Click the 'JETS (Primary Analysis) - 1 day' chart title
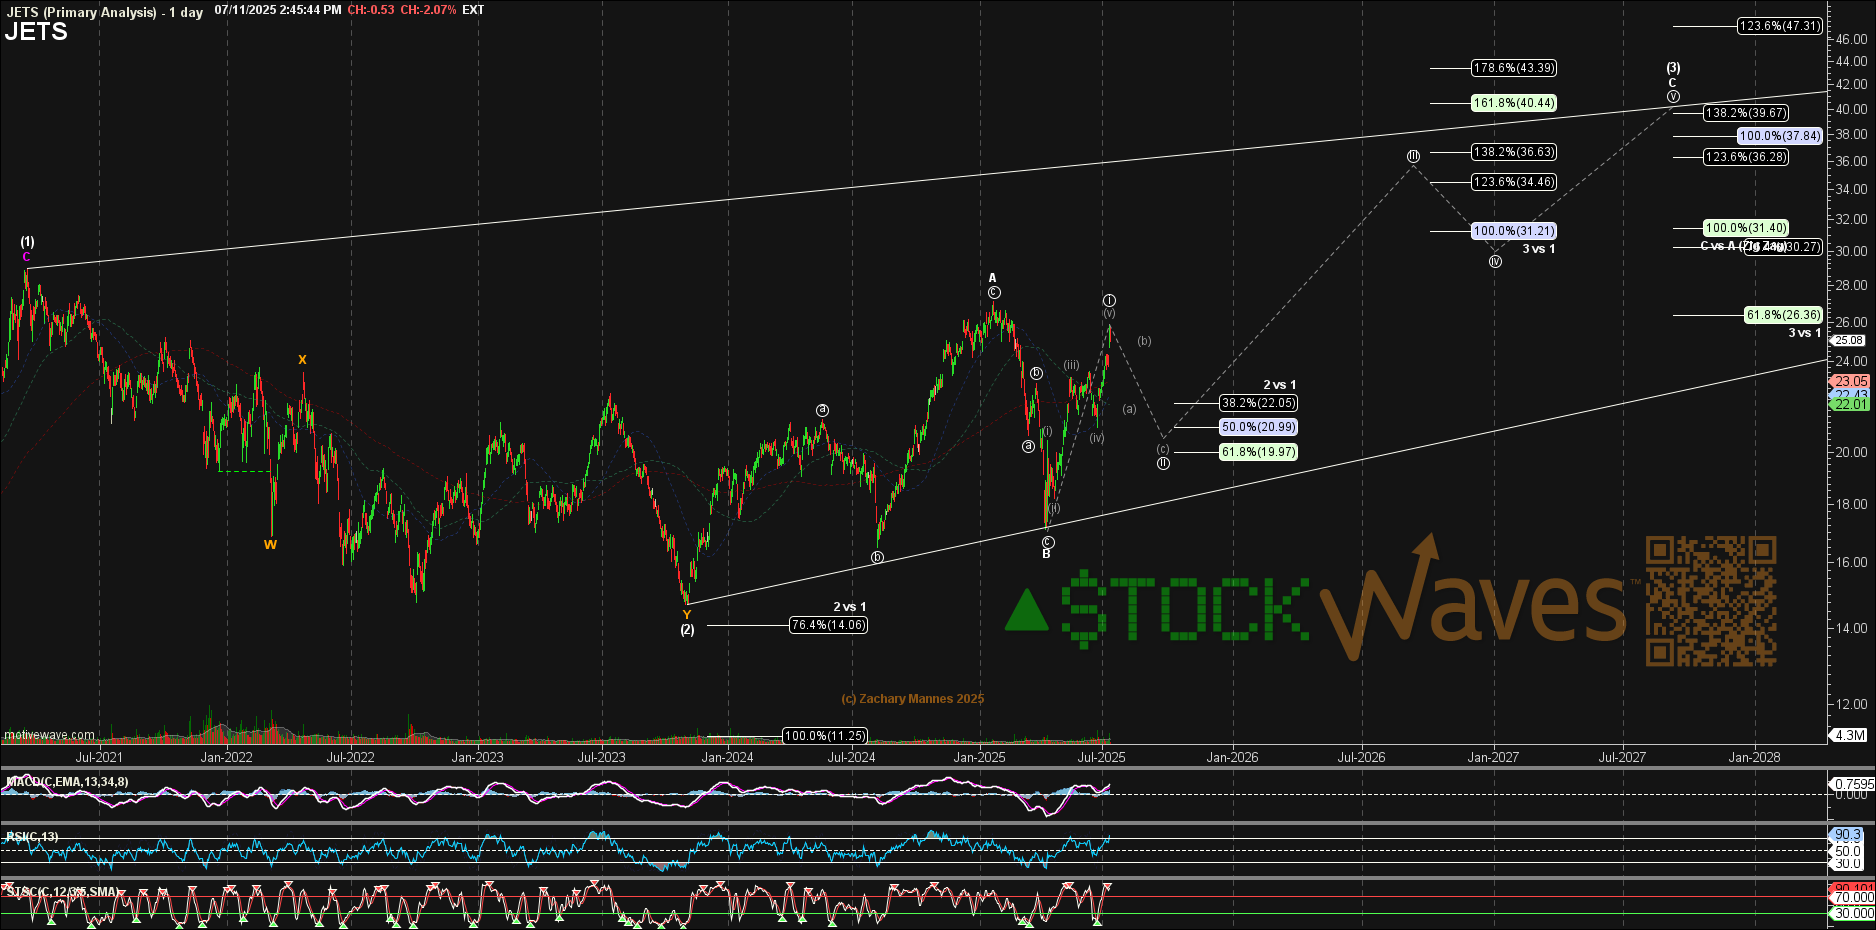1876x930 pixels. click(104, 11)
